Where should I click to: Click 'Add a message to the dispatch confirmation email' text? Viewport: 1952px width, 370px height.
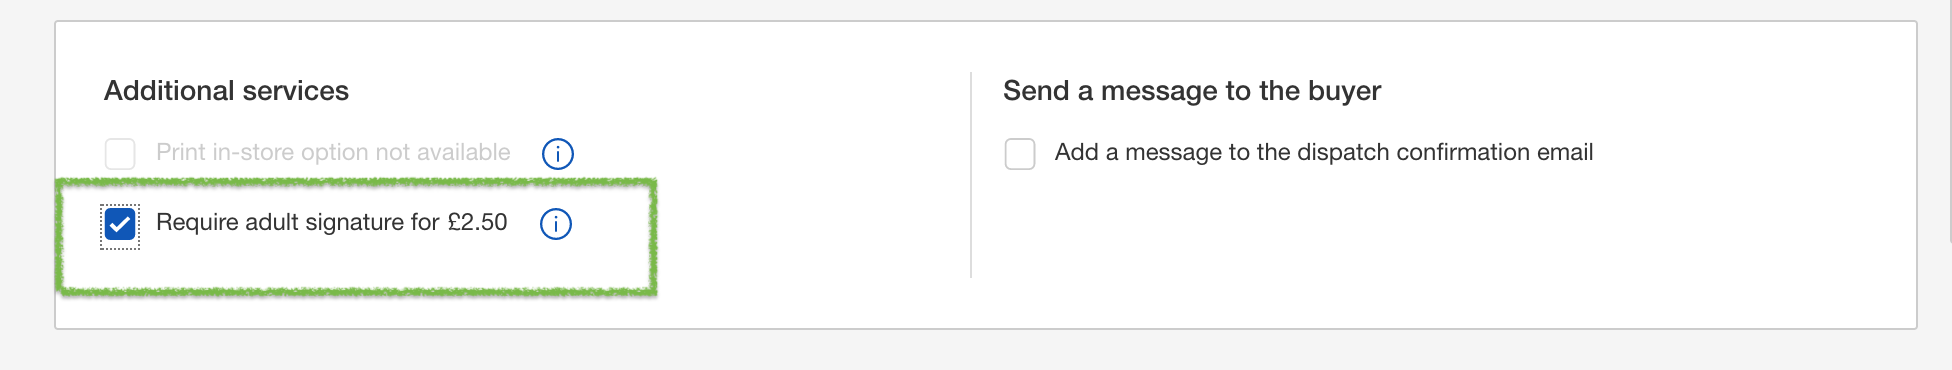(x=1324, y=152)
